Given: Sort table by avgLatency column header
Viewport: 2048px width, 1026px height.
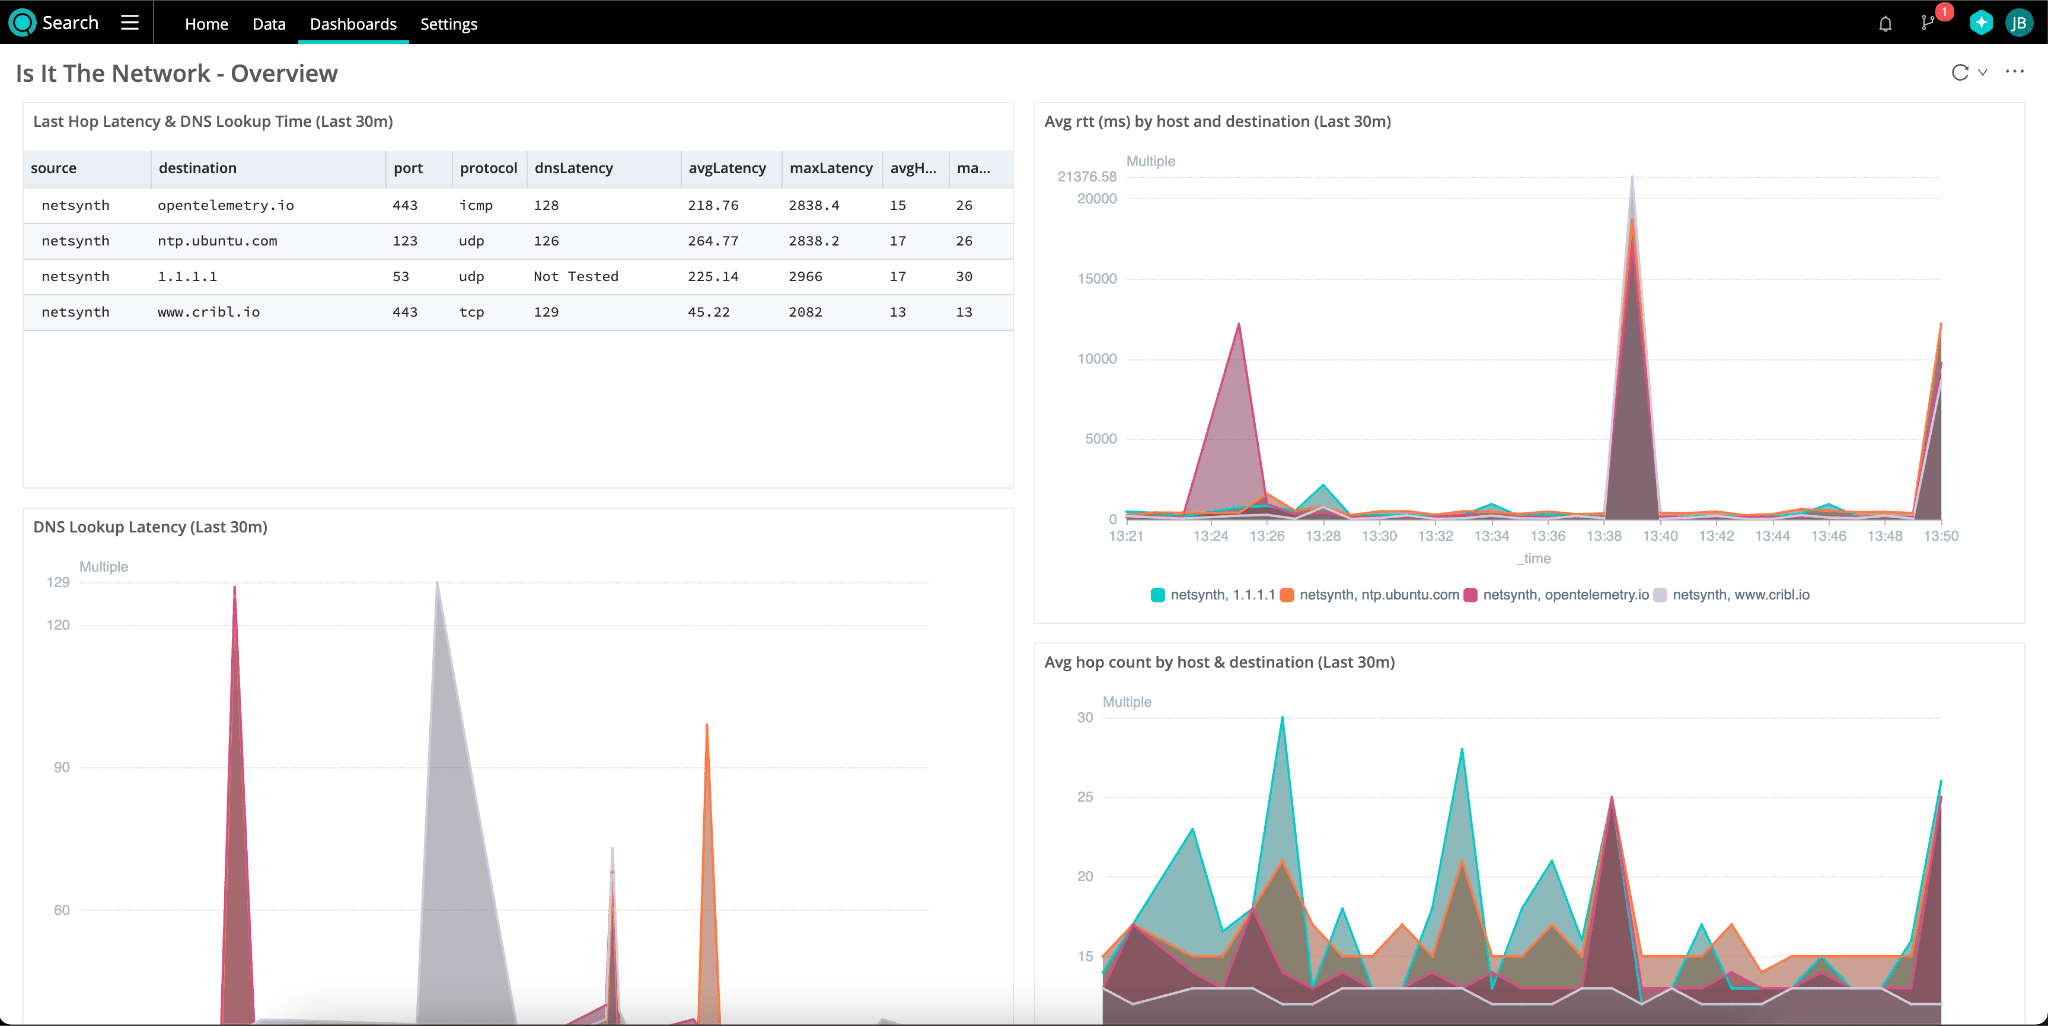Looking at the screenshot, I should coord(727,168).
